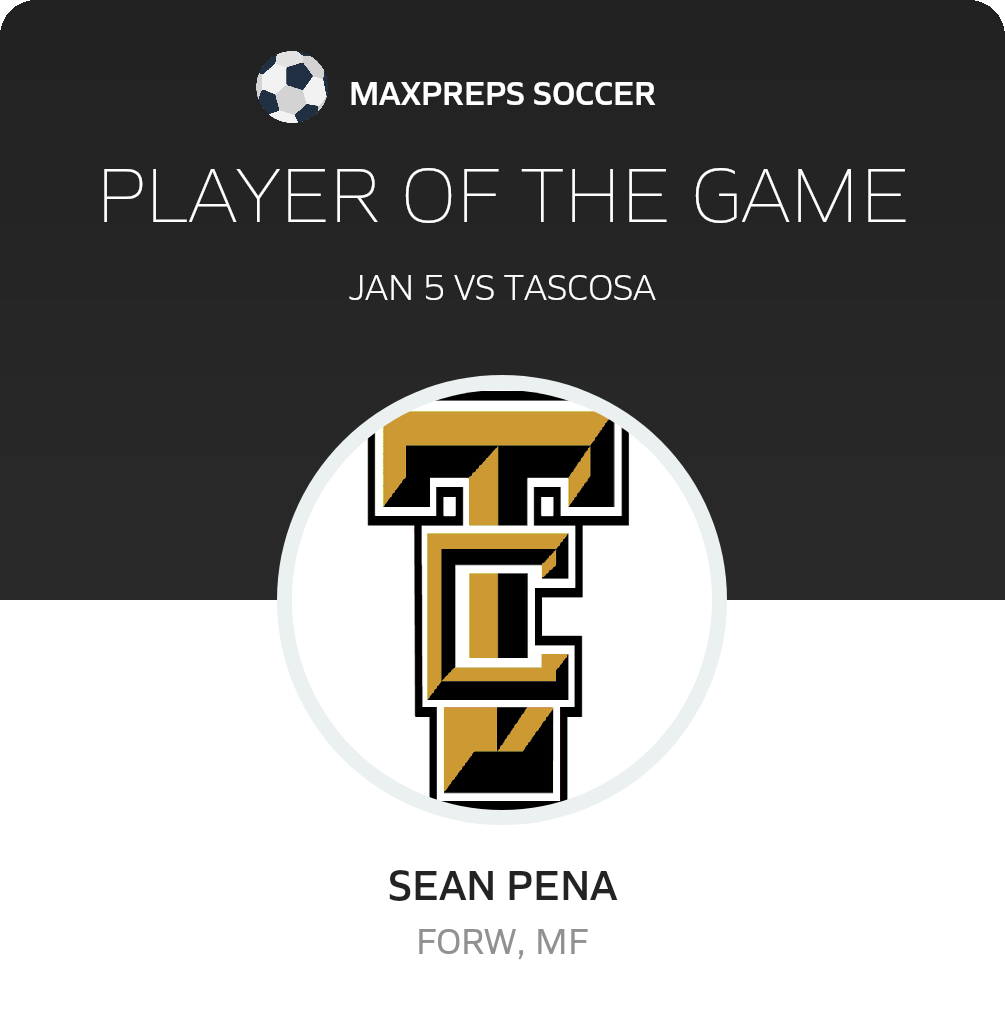The width and height of the screenshot is (1005, 1020).
Task: Select the circular team logo thumbnail
Action: click(502, 600)
